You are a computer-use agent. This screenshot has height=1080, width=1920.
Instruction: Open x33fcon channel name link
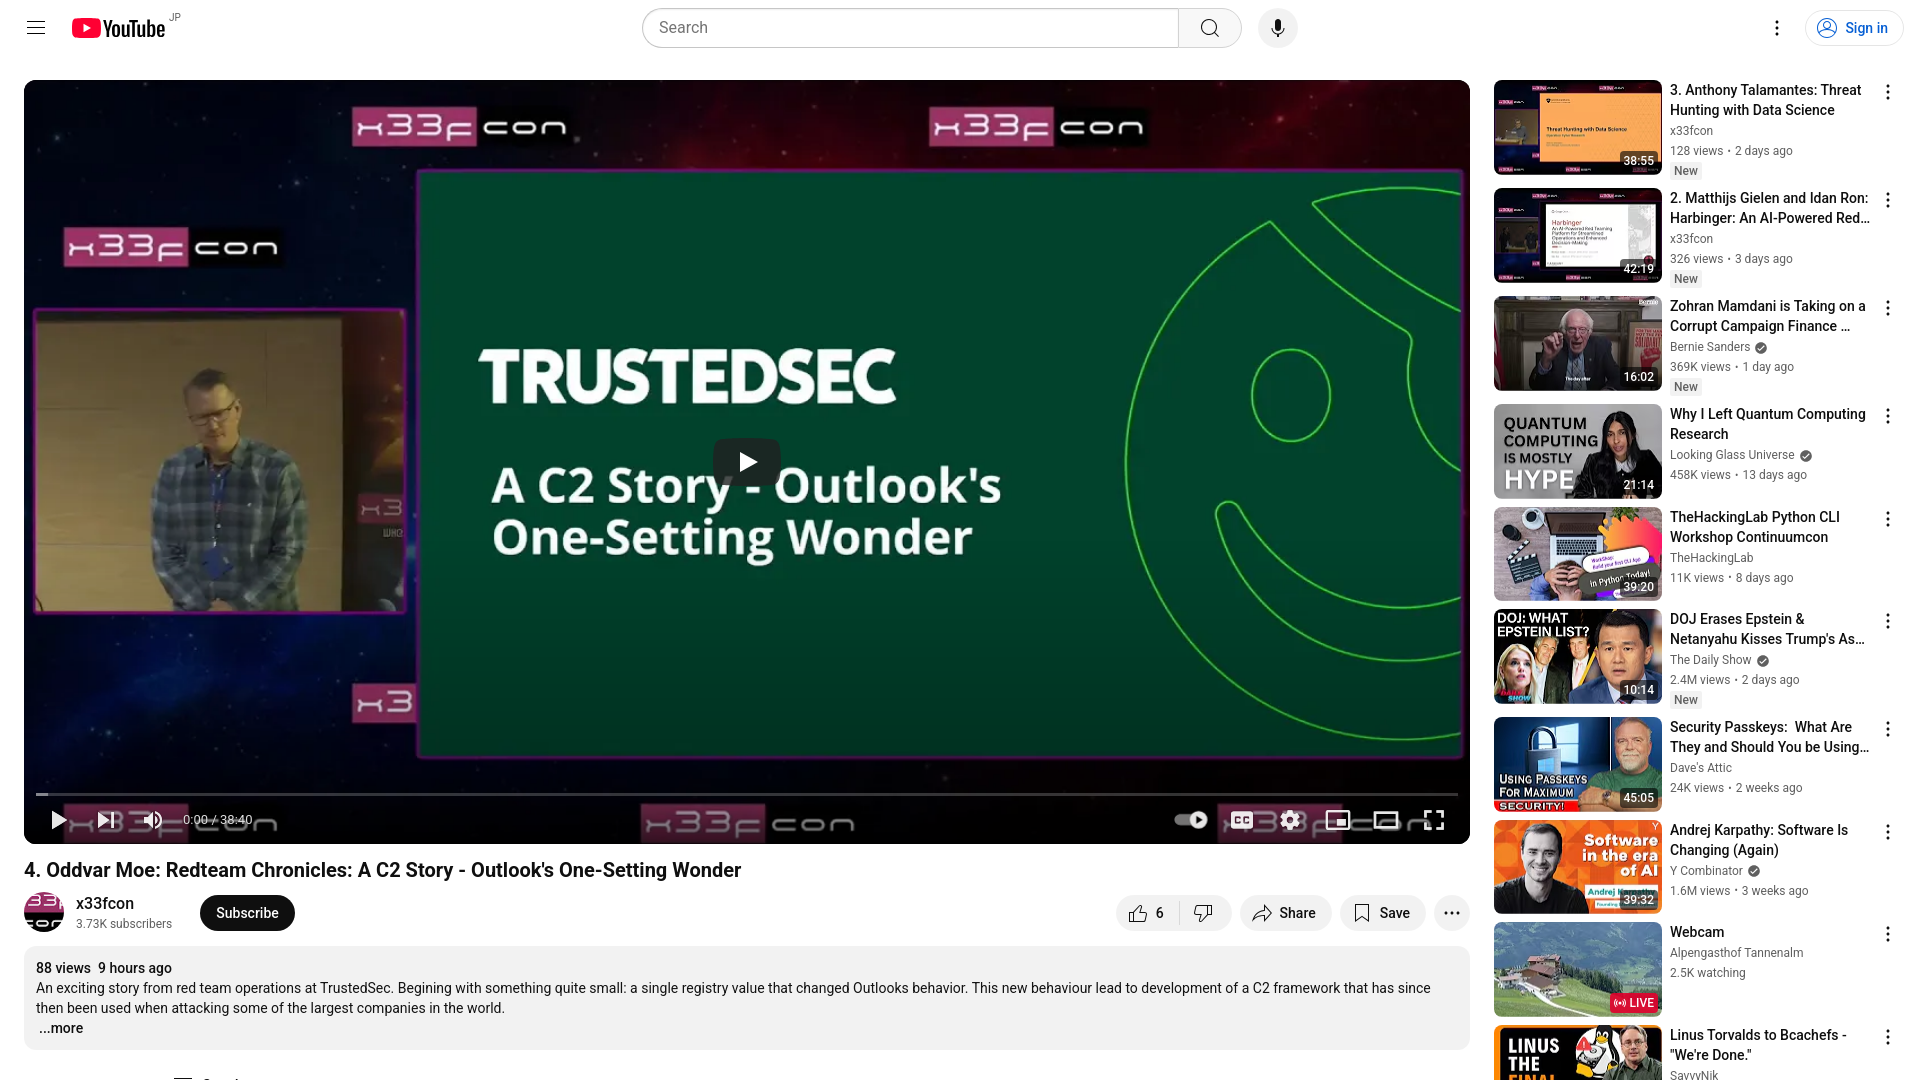[105, 903]
